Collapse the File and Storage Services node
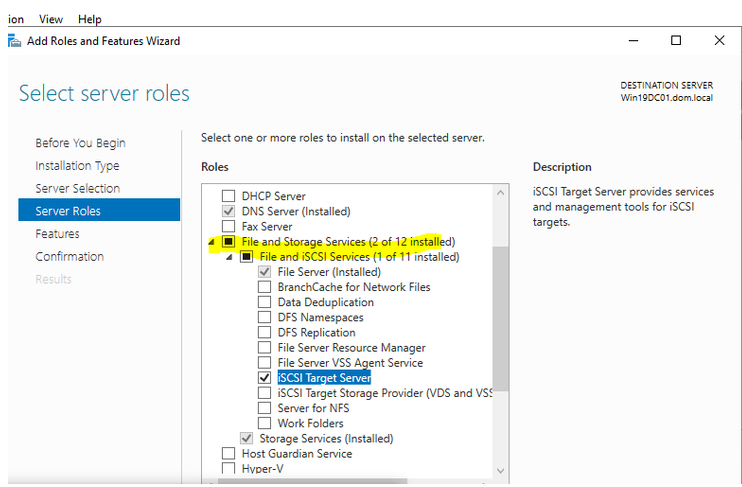The image size is (742, 487). pos(210,242)
